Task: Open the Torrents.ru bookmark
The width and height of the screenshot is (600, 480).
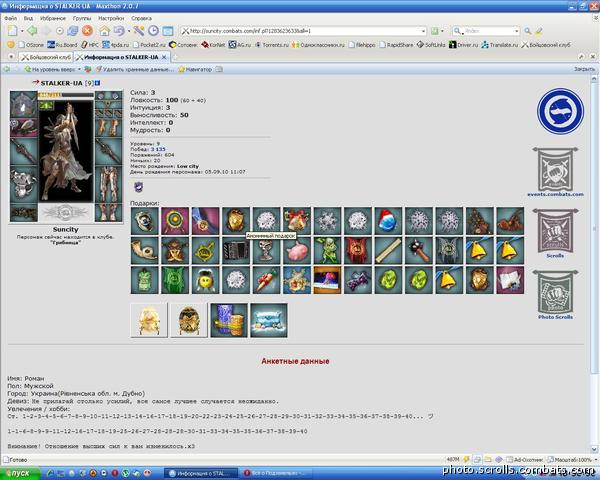Action: click(272, 45)
